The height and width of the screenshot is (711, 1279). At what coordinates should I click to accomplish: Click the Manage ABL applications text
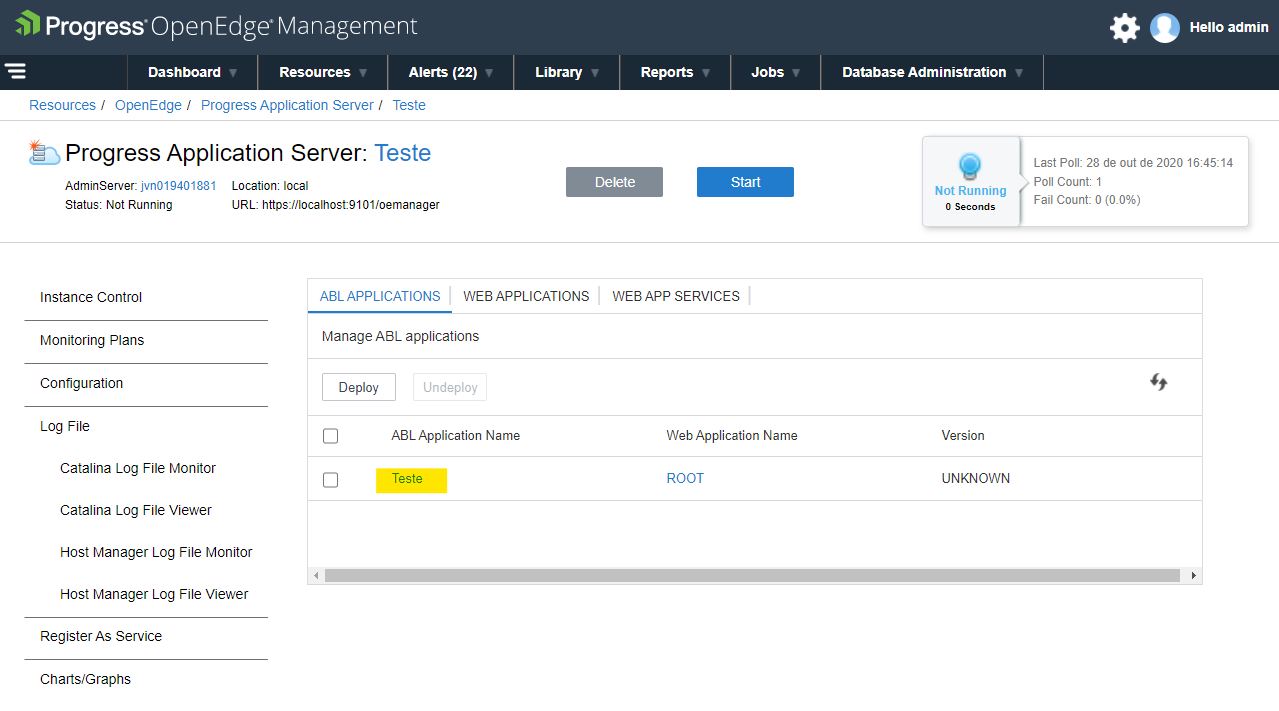pyautogui.click(x=400, y=337)
